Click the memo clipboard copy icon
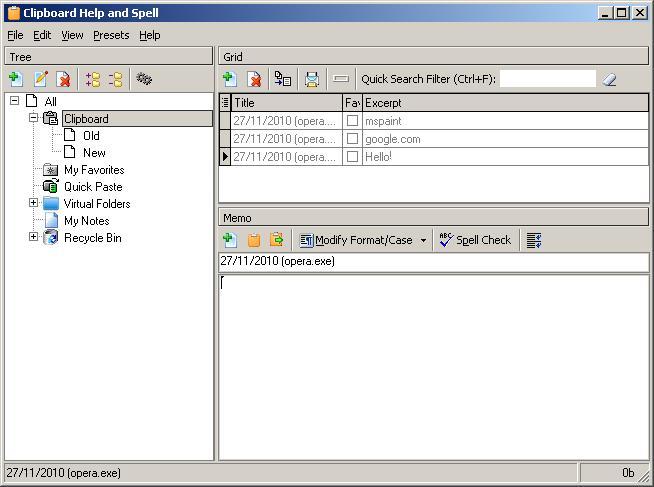 click(254, 240)
